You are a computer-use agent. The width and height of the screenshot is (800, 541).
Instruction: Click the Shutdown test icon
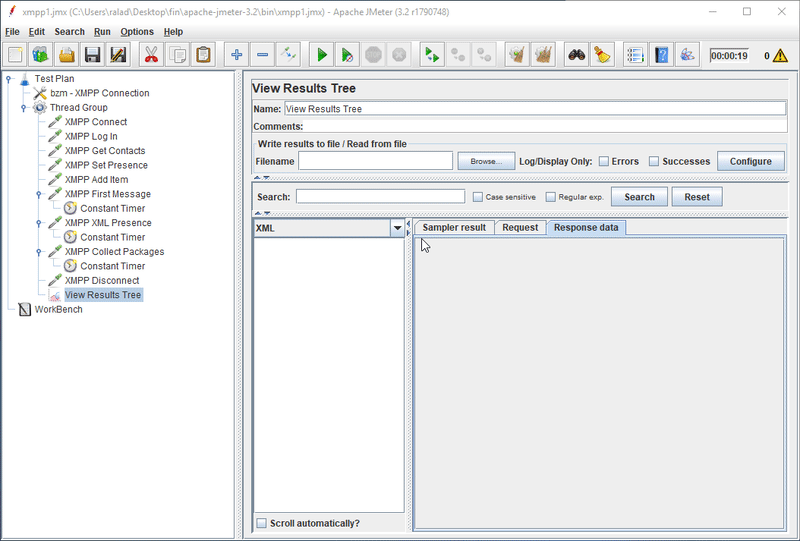pos(399,55)
